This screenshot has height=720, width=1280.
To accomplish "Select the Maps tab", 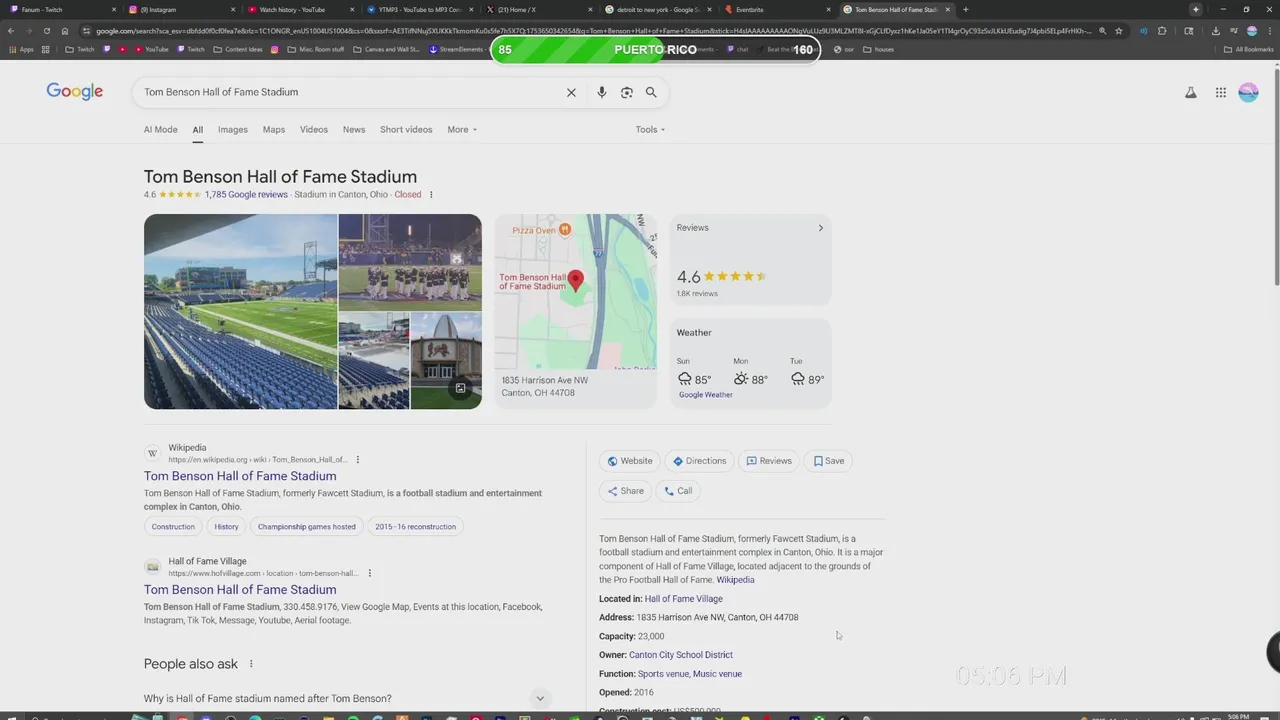I will [x=274, y=130].
